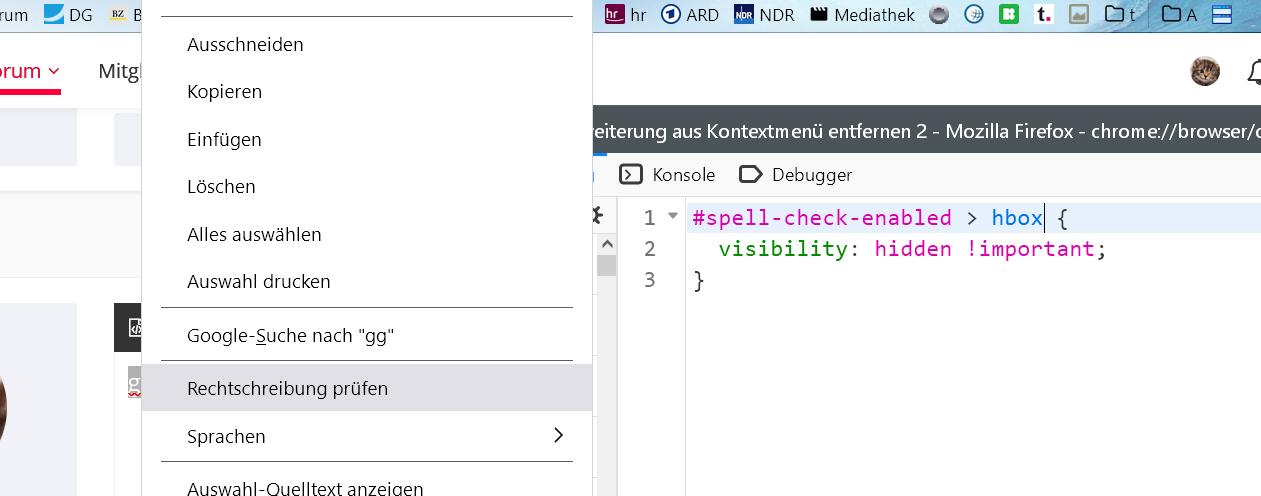
Task: Open bookmark folder "A"
Action: click(1180, 14)
